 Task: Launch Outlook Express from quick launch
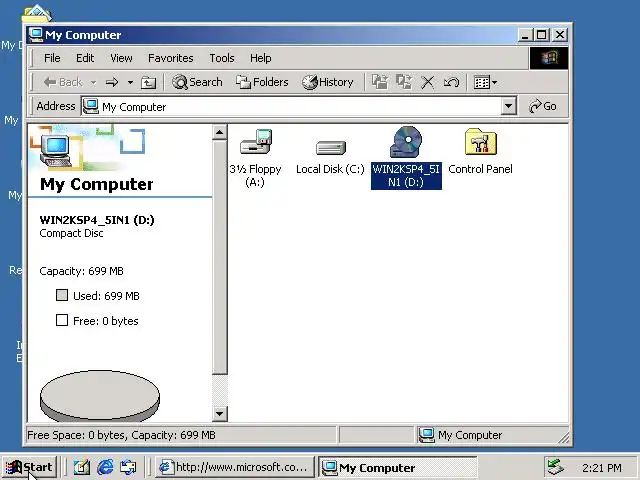tap(128, 467)
